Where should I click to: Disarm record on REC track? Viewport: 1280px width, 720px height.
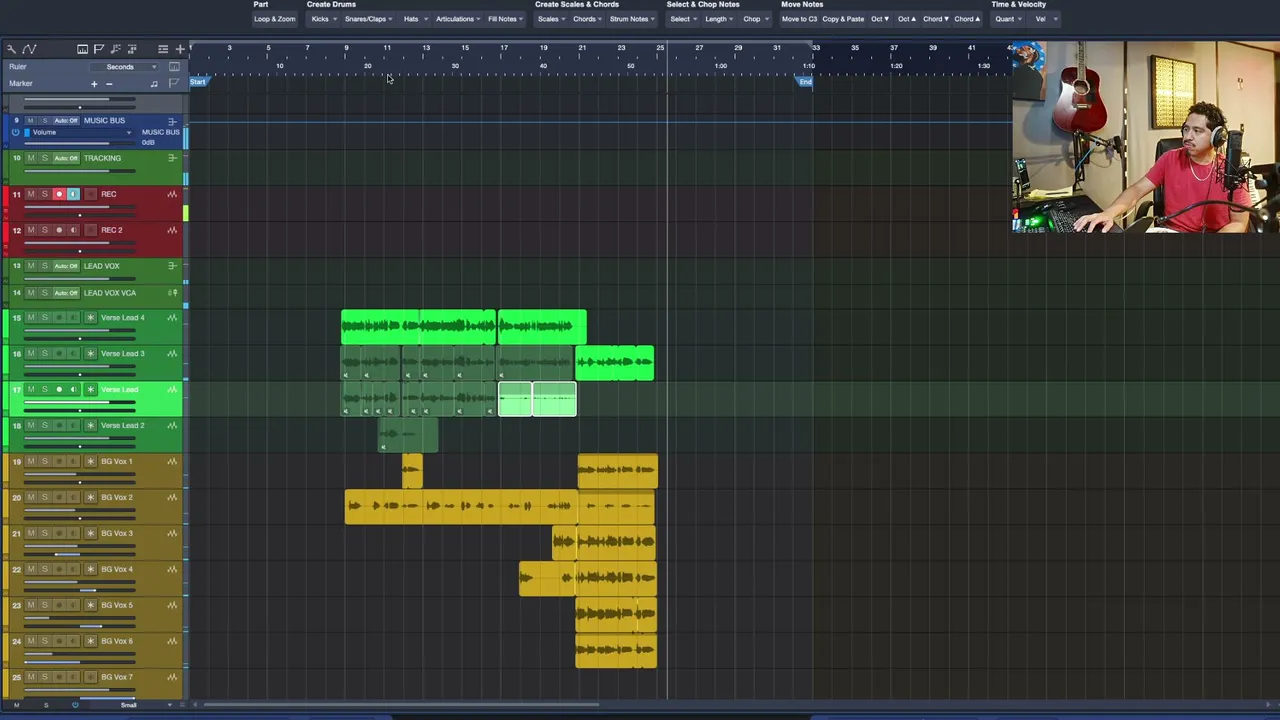[58, 194]
